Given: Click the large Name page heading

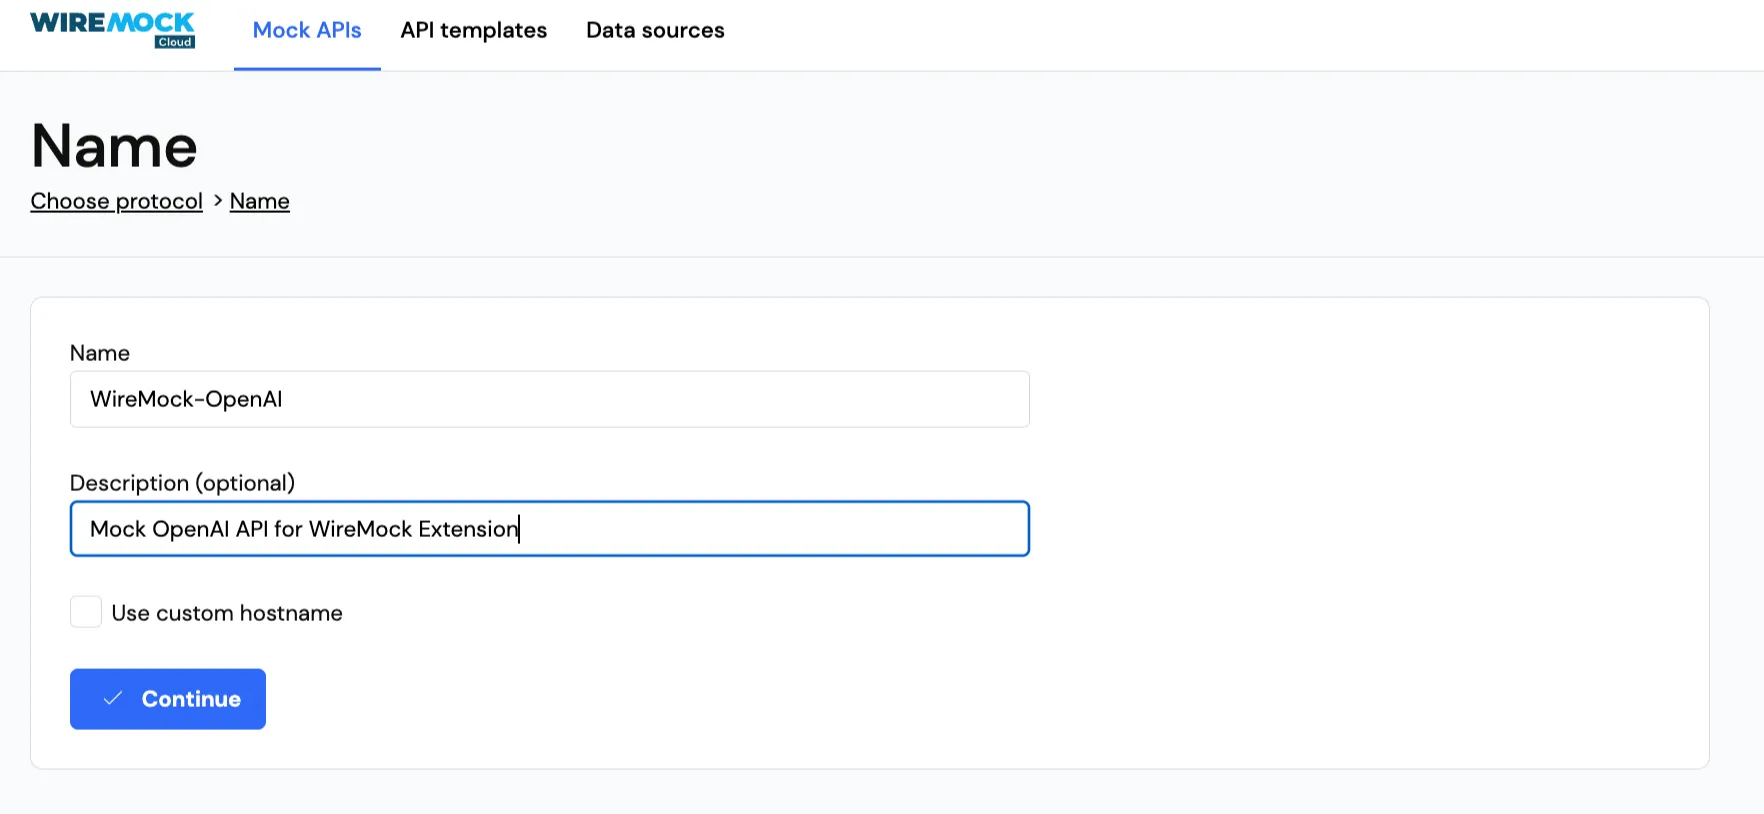Looking at the screenshot, I should (x=113, y=146).
